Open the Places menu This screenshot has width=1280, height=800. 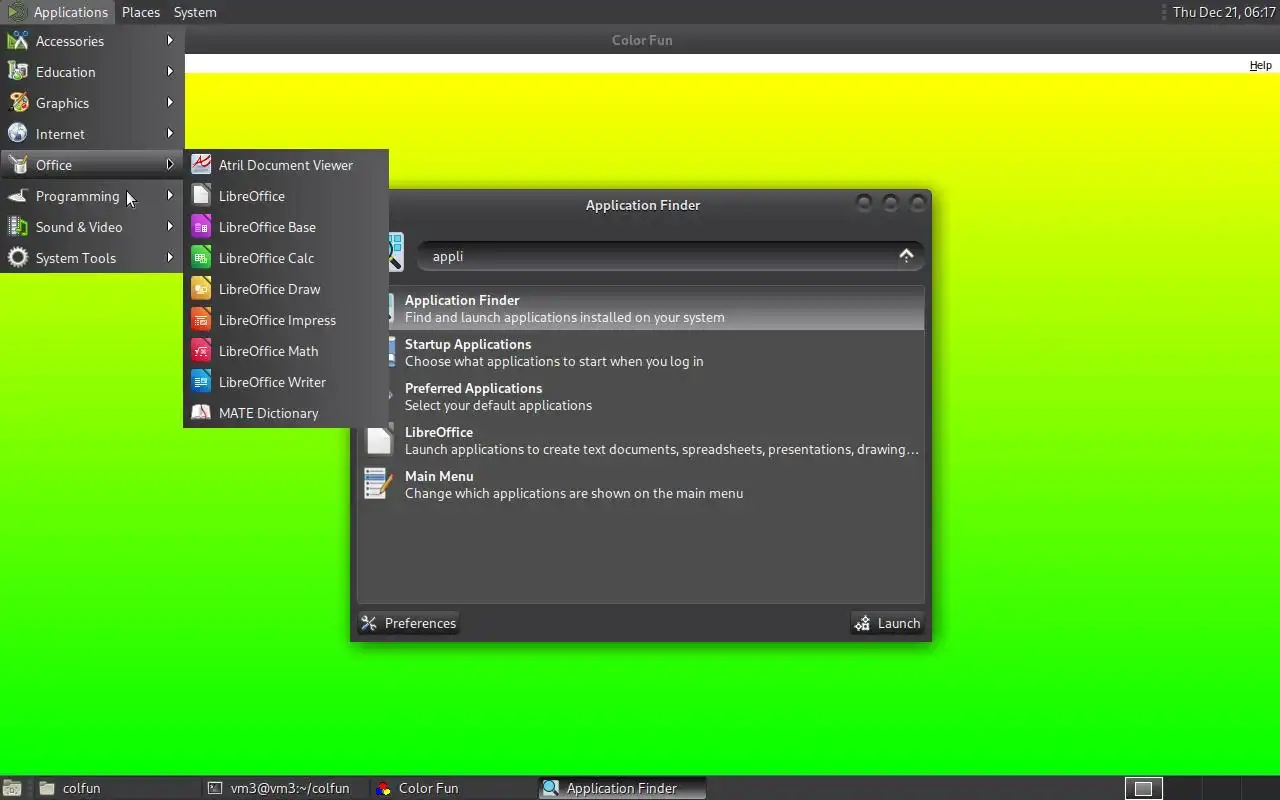click(x=141, y=12)
